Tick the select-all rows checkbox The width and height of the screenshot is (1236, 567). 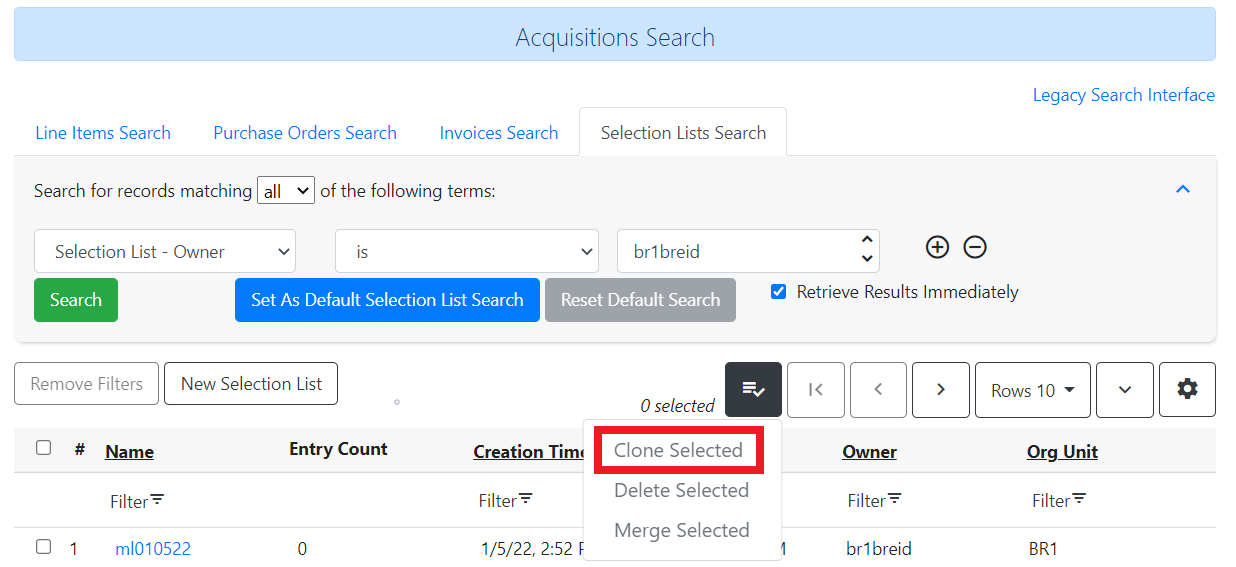click(x=43, y=447)
